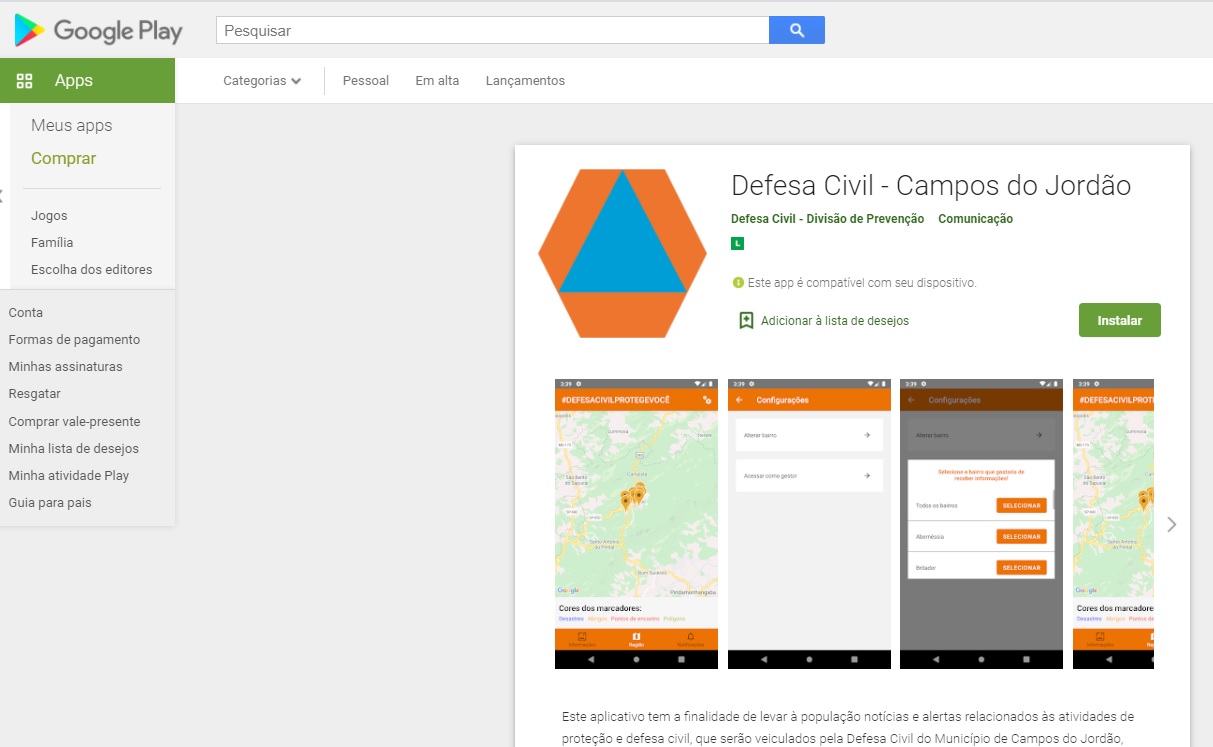Open the Comunicação category link

click(975, 219)
